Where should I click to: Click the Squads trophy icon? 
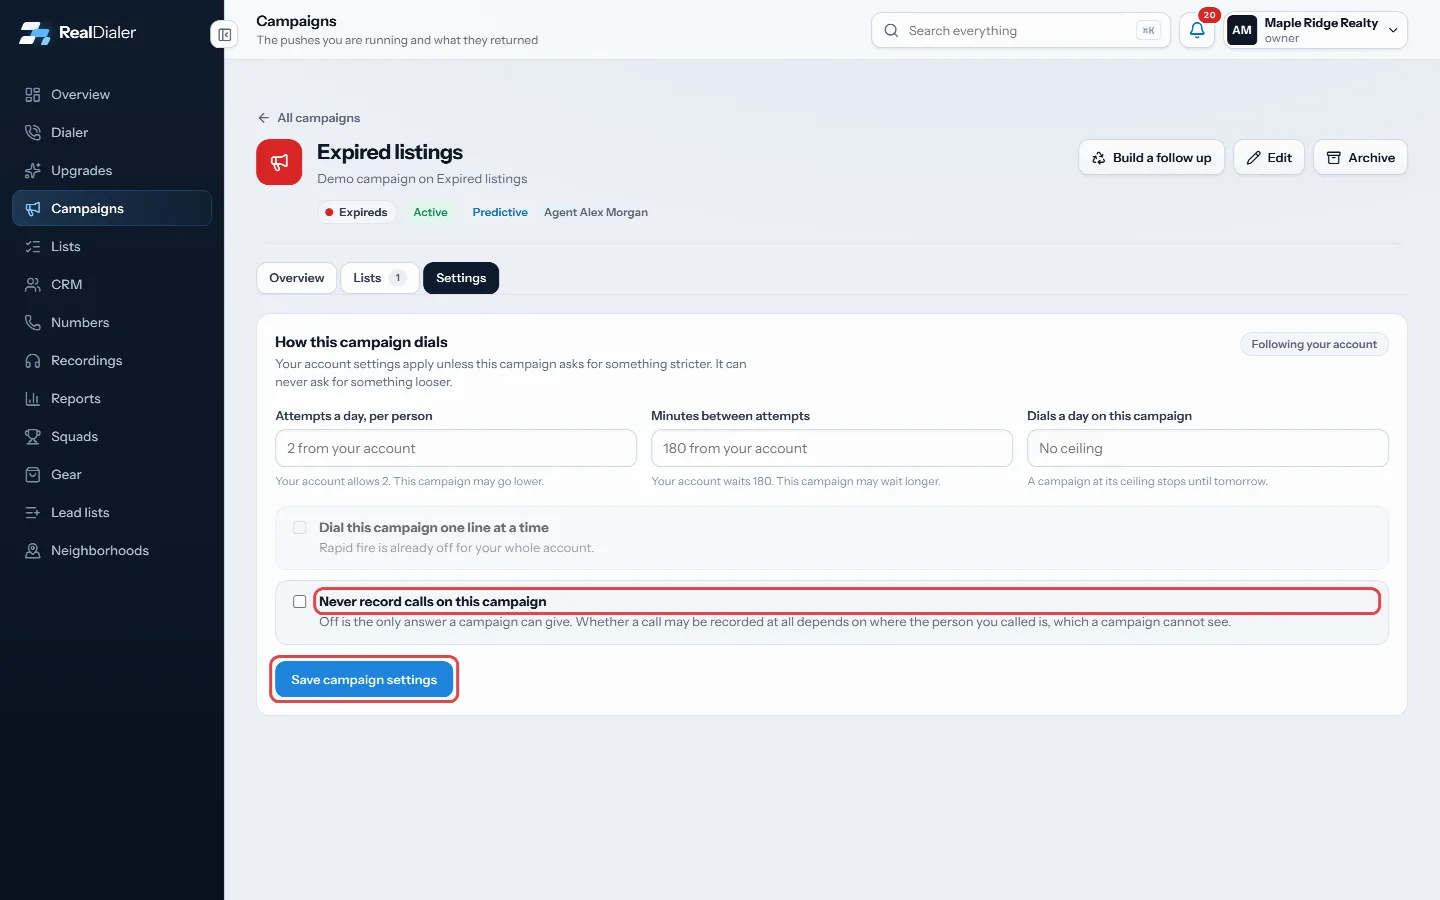pos(33,437)
